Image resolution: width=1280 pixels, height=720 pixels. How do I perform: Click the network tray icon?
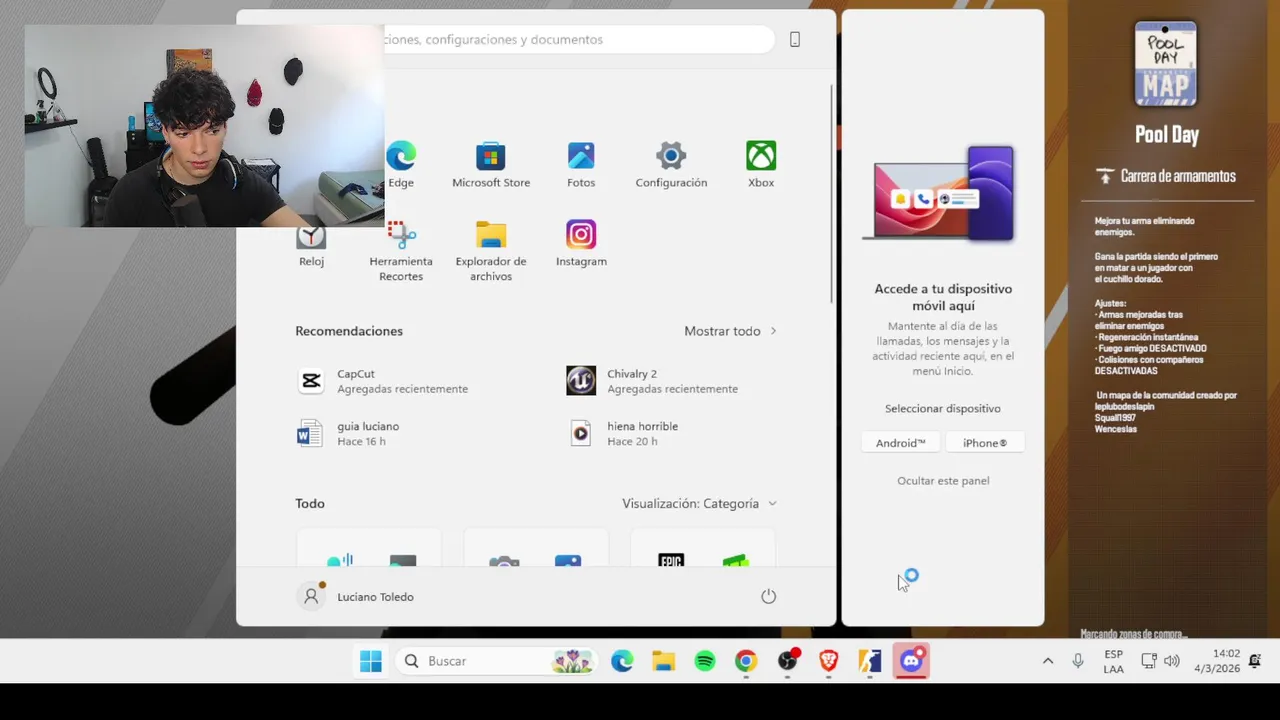pyautogui.click(x=1149, y=661)
